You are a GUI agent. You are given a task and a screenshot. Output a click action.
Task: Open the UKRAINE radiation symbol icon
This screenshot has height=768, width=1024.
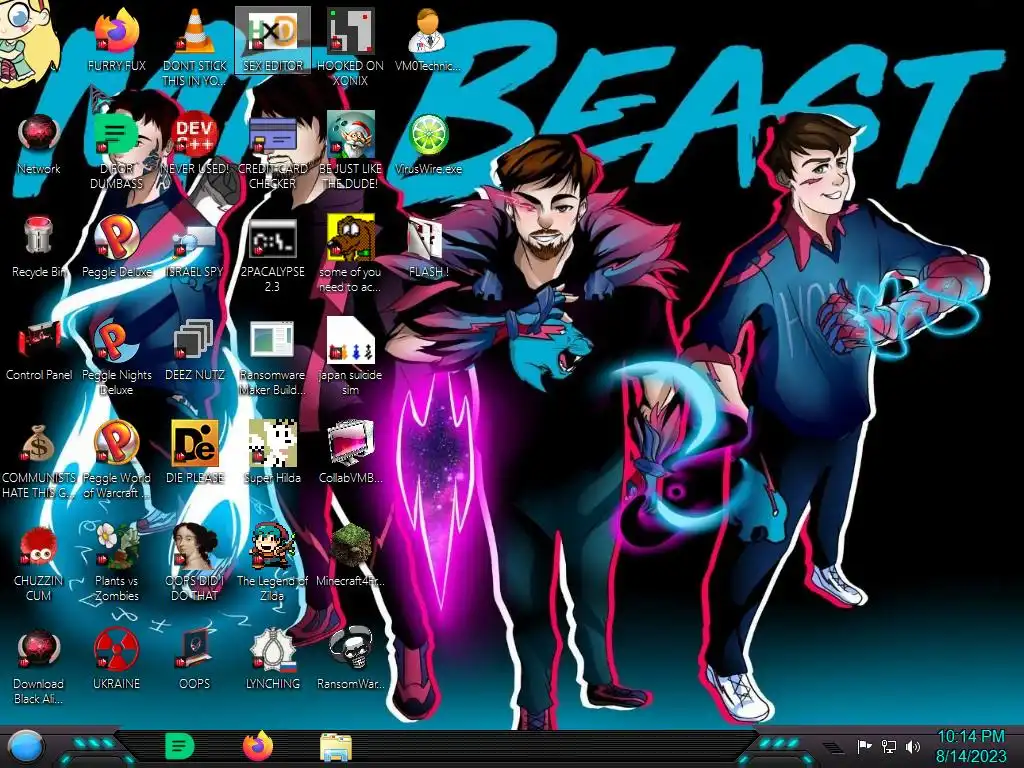[116, 649]
